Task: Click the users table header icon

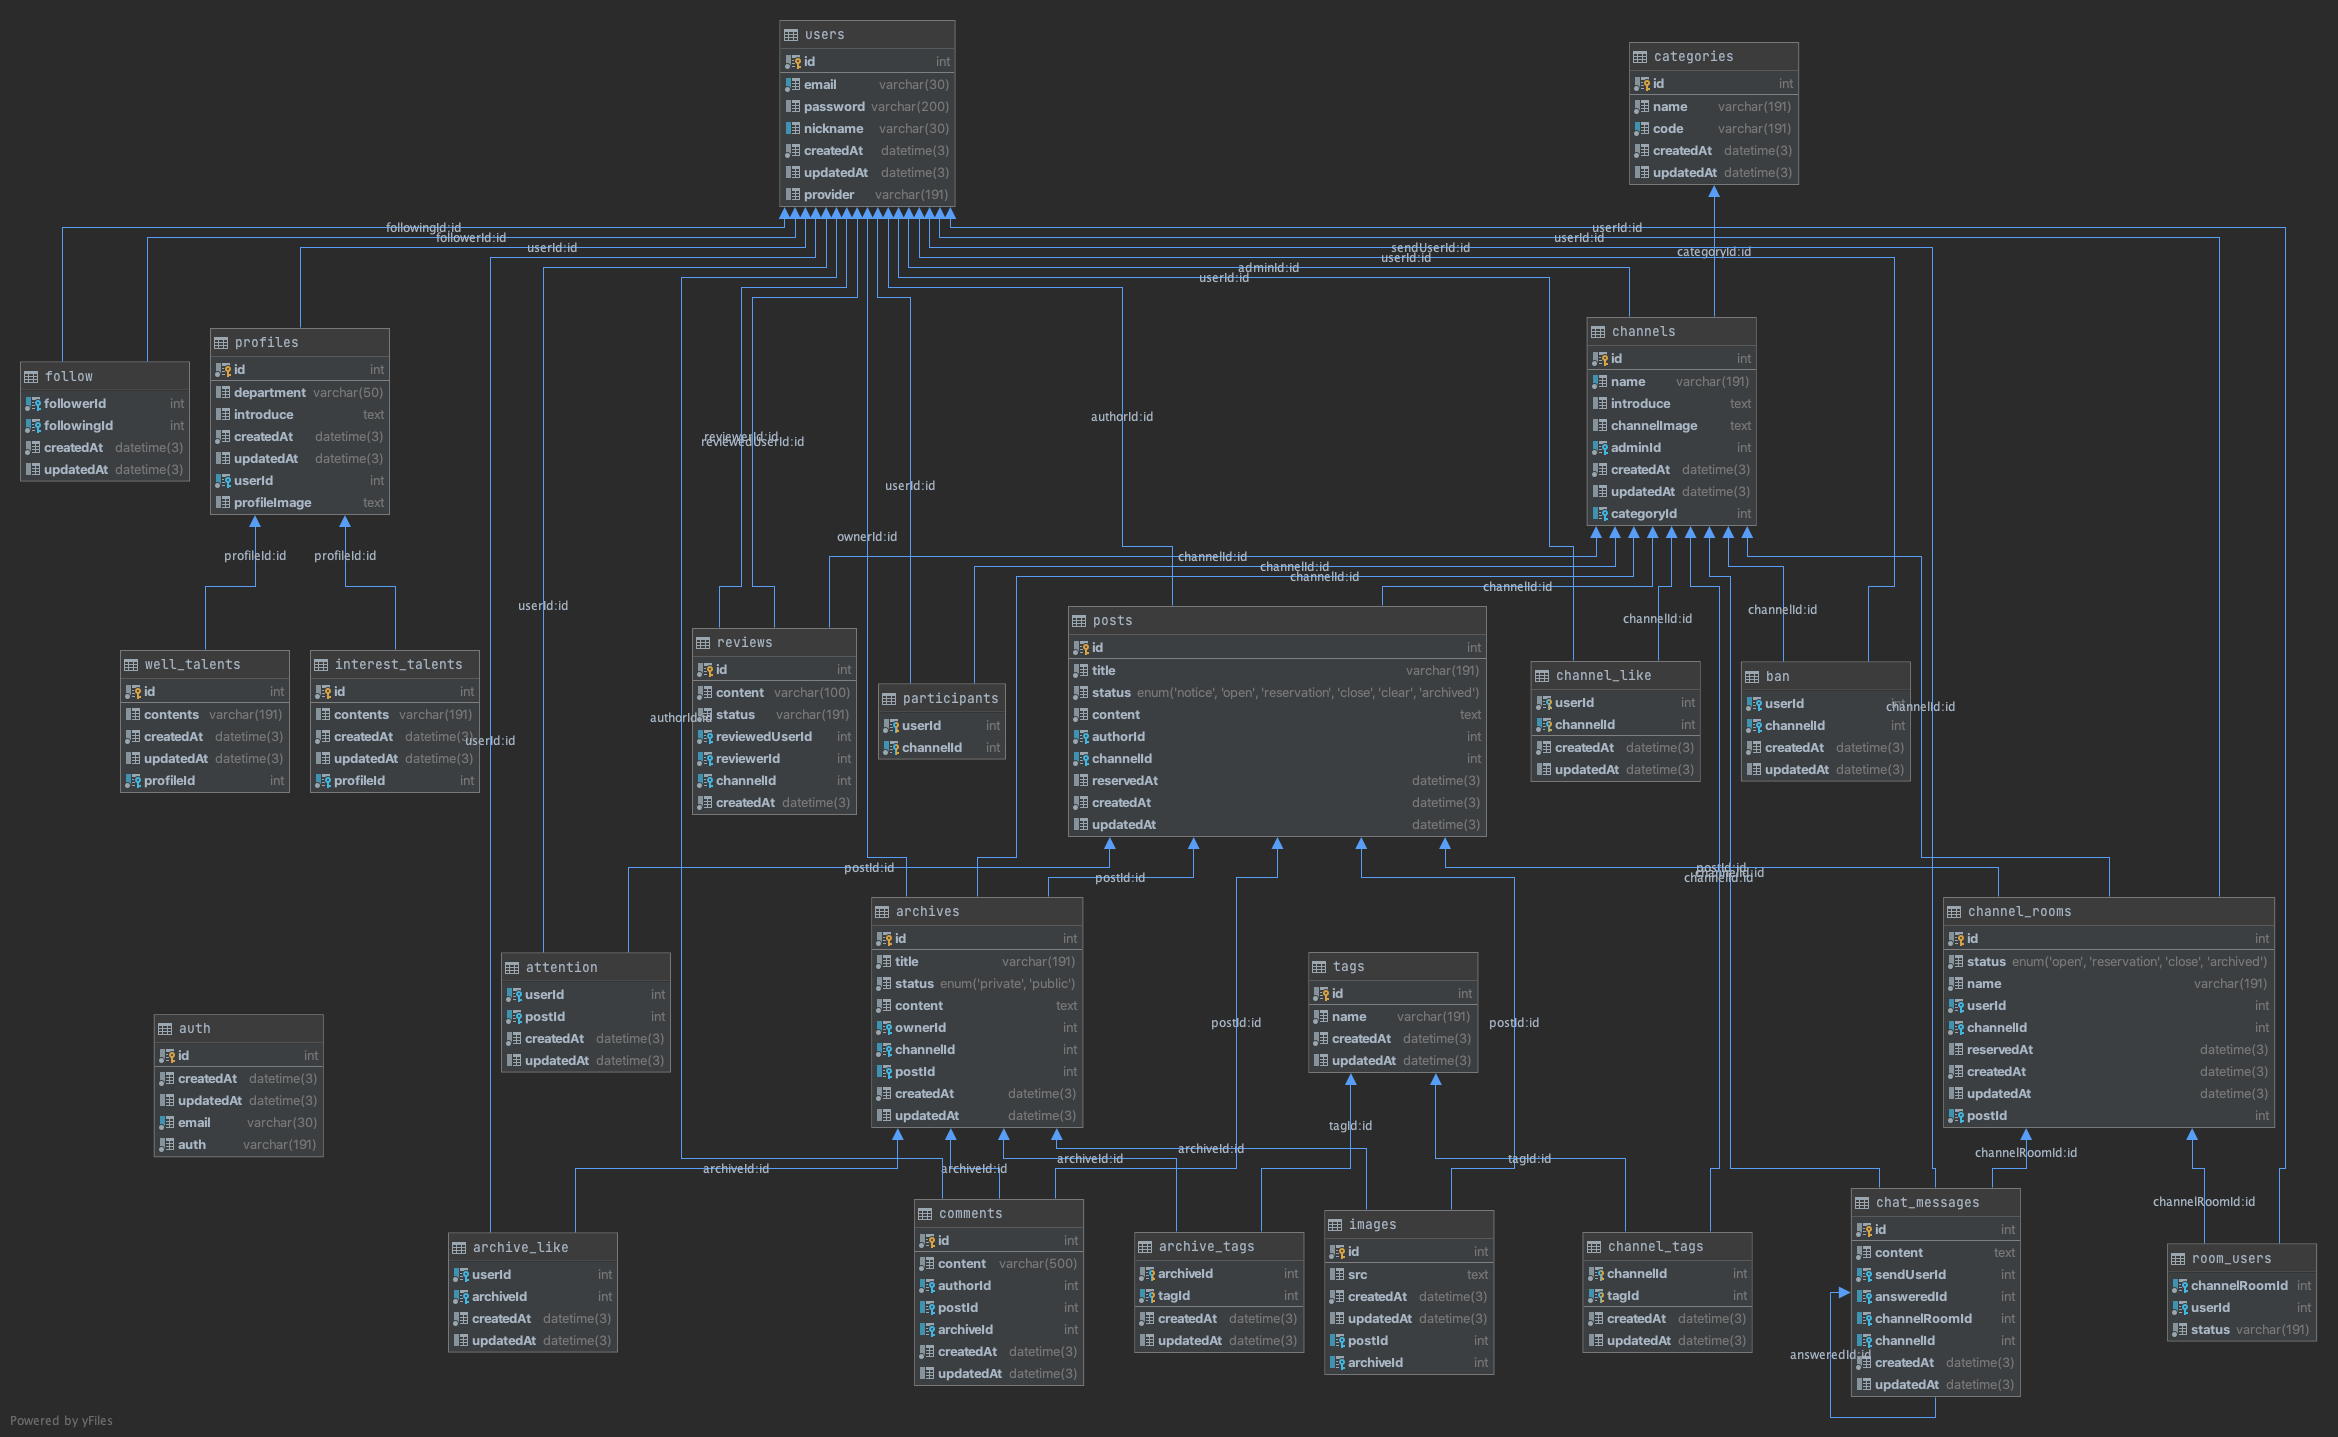Action: point(791,35)
